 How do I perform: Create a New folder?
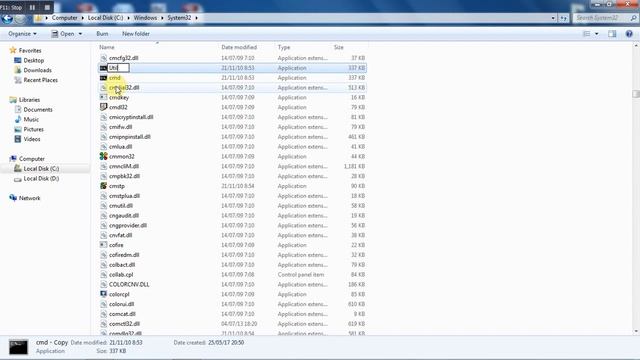click(136, 34)
